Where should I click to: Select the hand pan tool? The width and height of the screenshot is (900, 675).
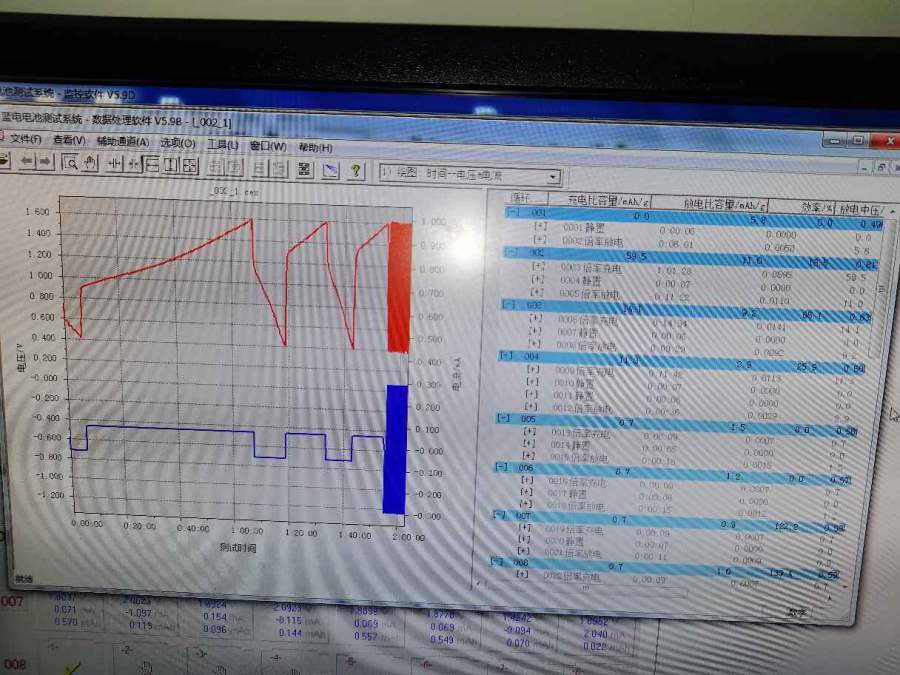(x=89, y=163)
